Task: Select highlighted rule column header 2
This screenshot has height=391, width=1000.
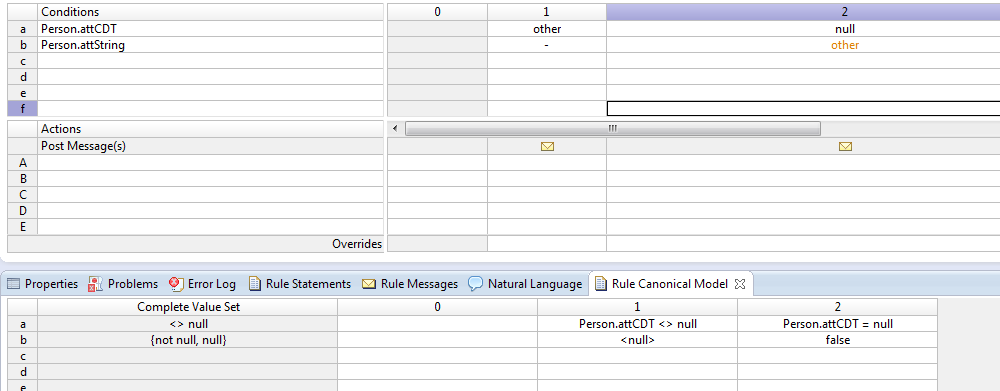Action: click(804, 12)
